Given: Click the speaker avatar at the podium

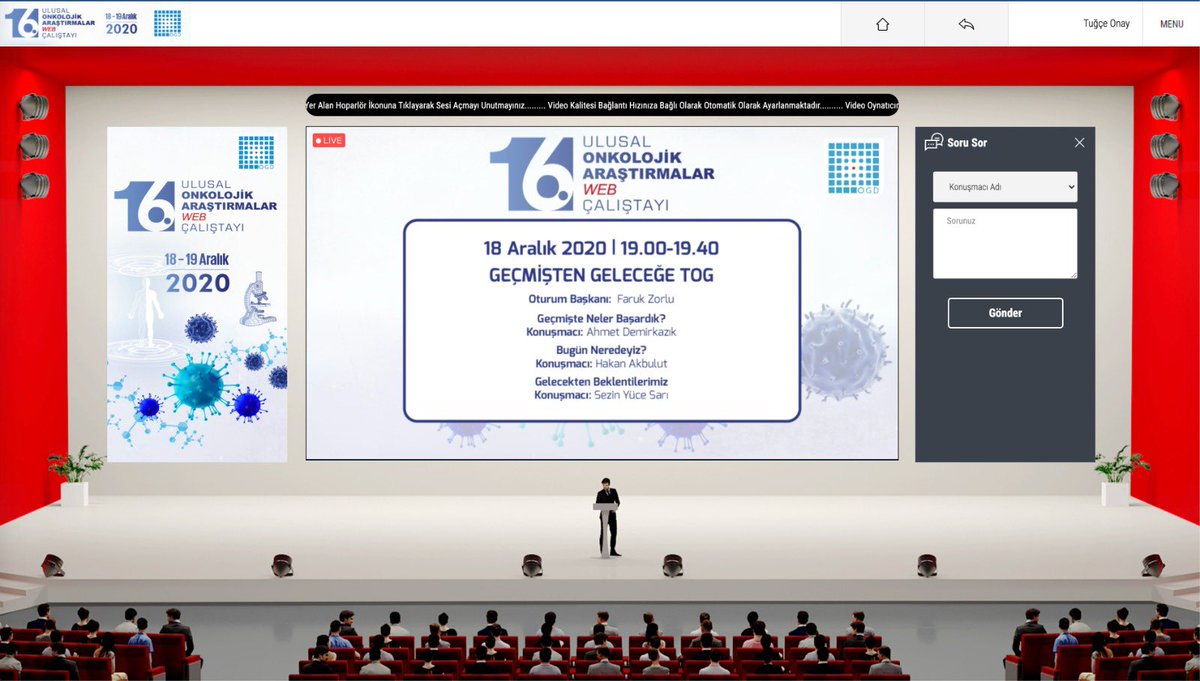Looking at the screenshot, I should click(x=607, y=516).
